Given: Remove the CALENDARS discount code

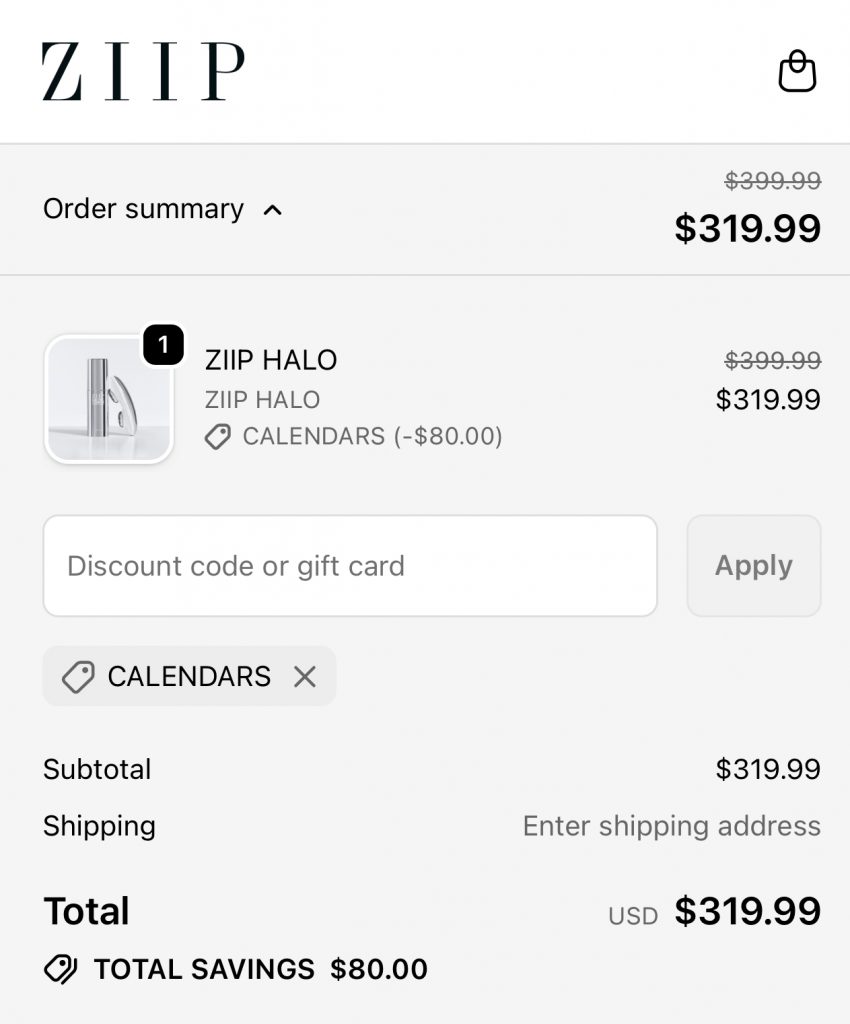Looking at the screenshot, I should [305, 677].
